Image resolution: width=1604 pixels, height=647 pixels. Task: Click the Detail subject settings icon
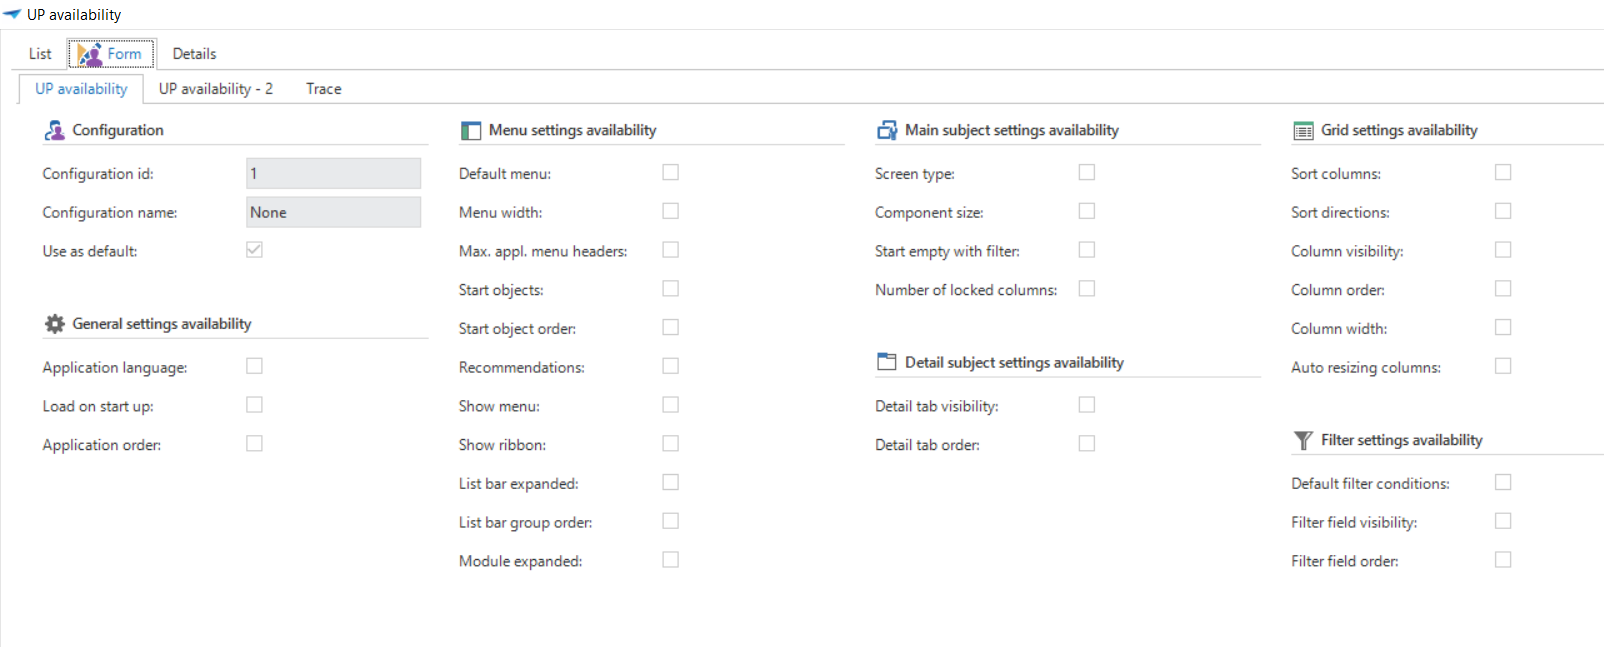887,362
